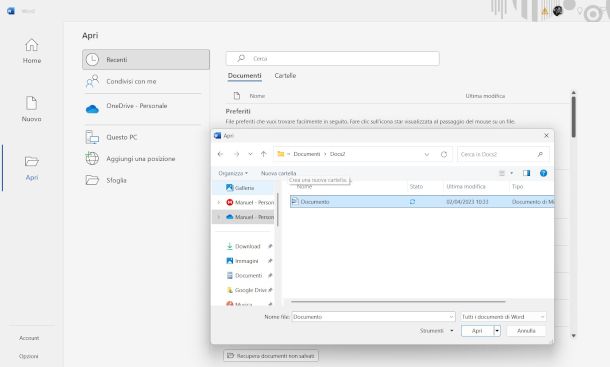Toggle the preview pane
The image size is (610, 367).
526,173
